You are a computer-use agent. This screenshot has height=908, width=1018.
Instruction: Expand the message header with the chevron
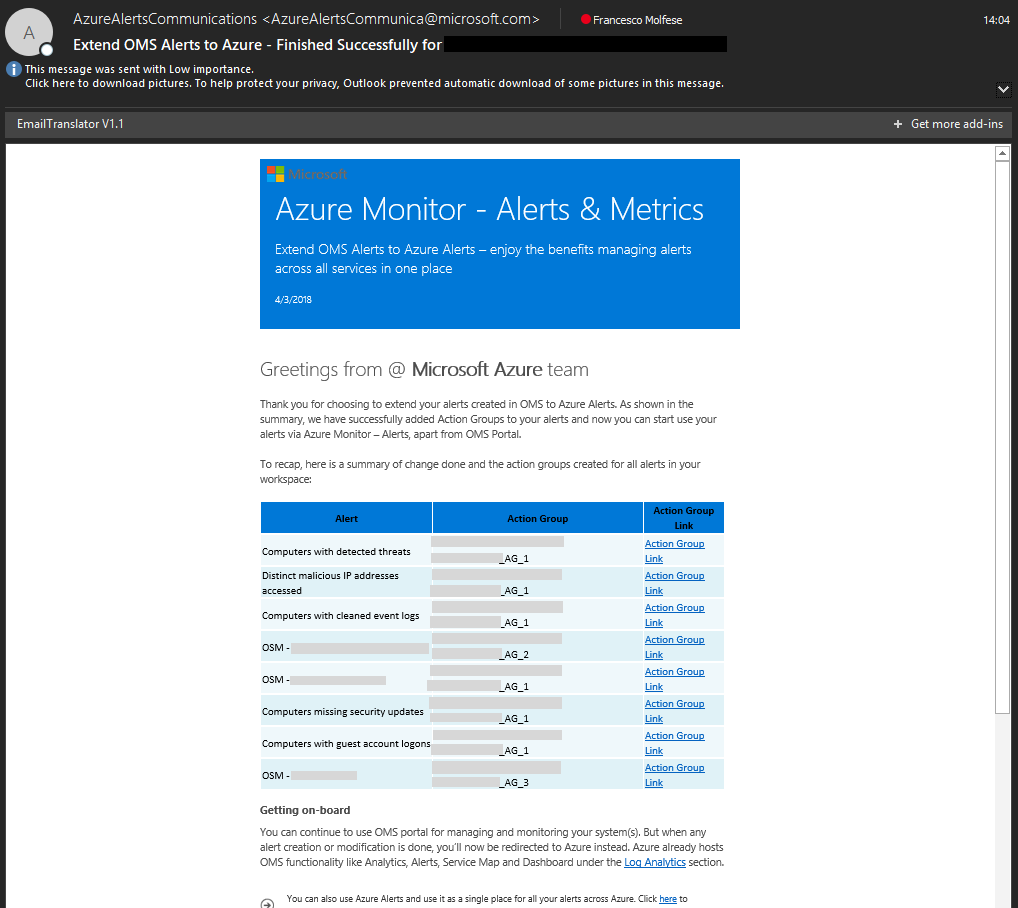1003,90
